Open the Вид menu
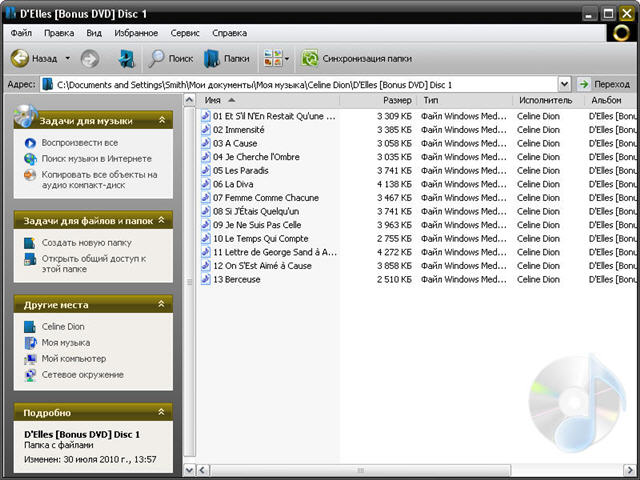This screenshot has height=480, width=640. (x=94, y=33)
